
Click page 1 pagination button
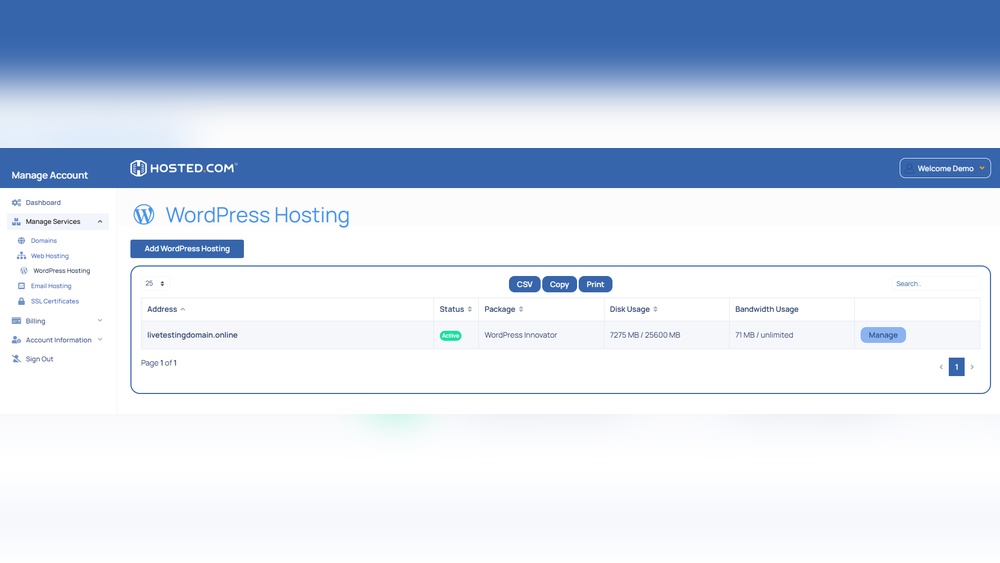pyautogui.click(x=956, y=367)
